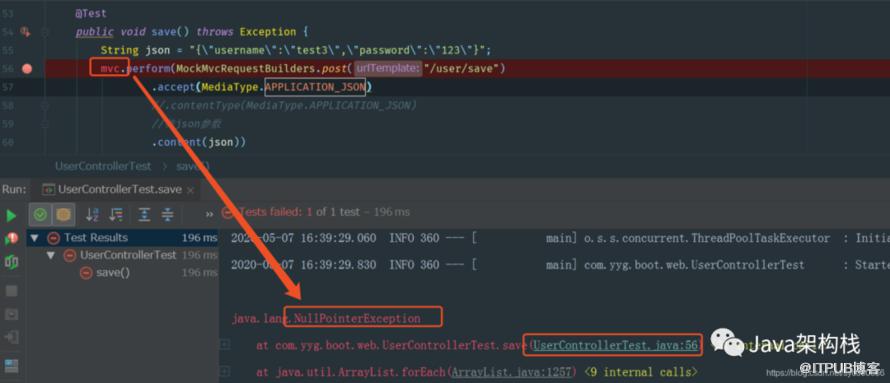Viewport: 890px width, 383px height.
Task: Show more toolbar actions double chevron
Action: [209, 214]
